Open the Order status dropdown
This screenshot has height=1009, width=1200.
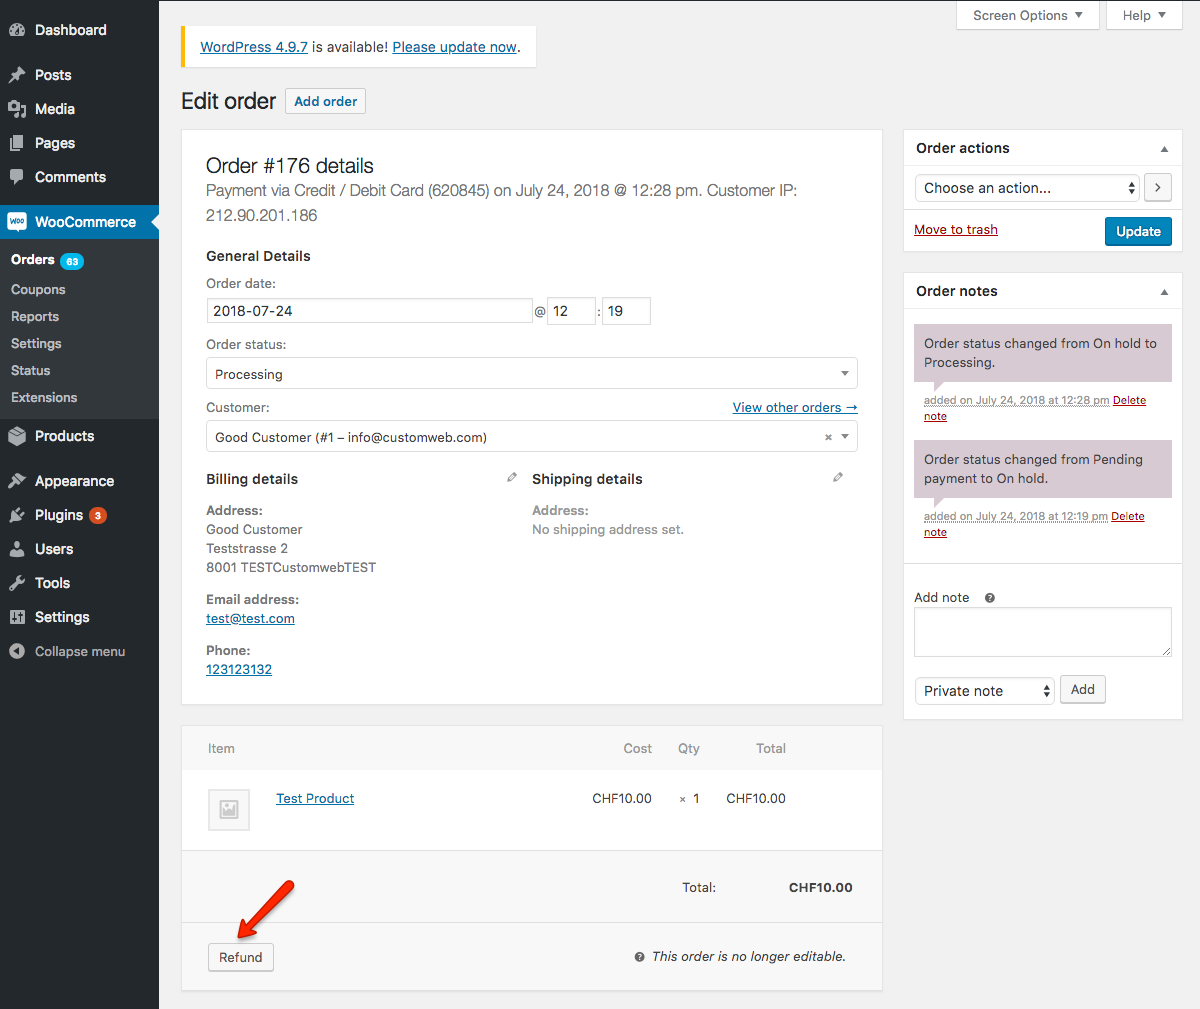click(x=531, y=372)
